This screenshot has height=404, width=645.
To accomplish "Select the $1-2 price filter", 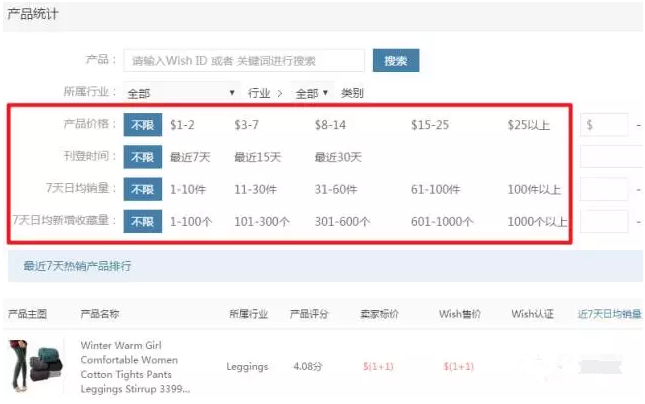I will pyautogui.click(x=182, y=125).
